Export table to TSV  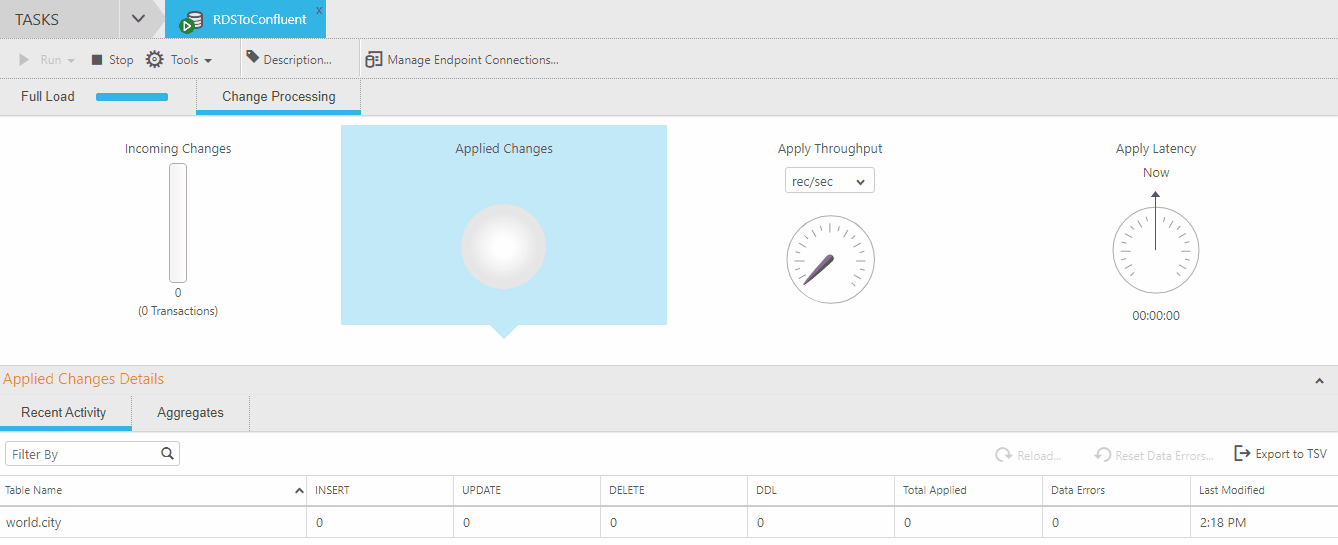point(1281,454)
